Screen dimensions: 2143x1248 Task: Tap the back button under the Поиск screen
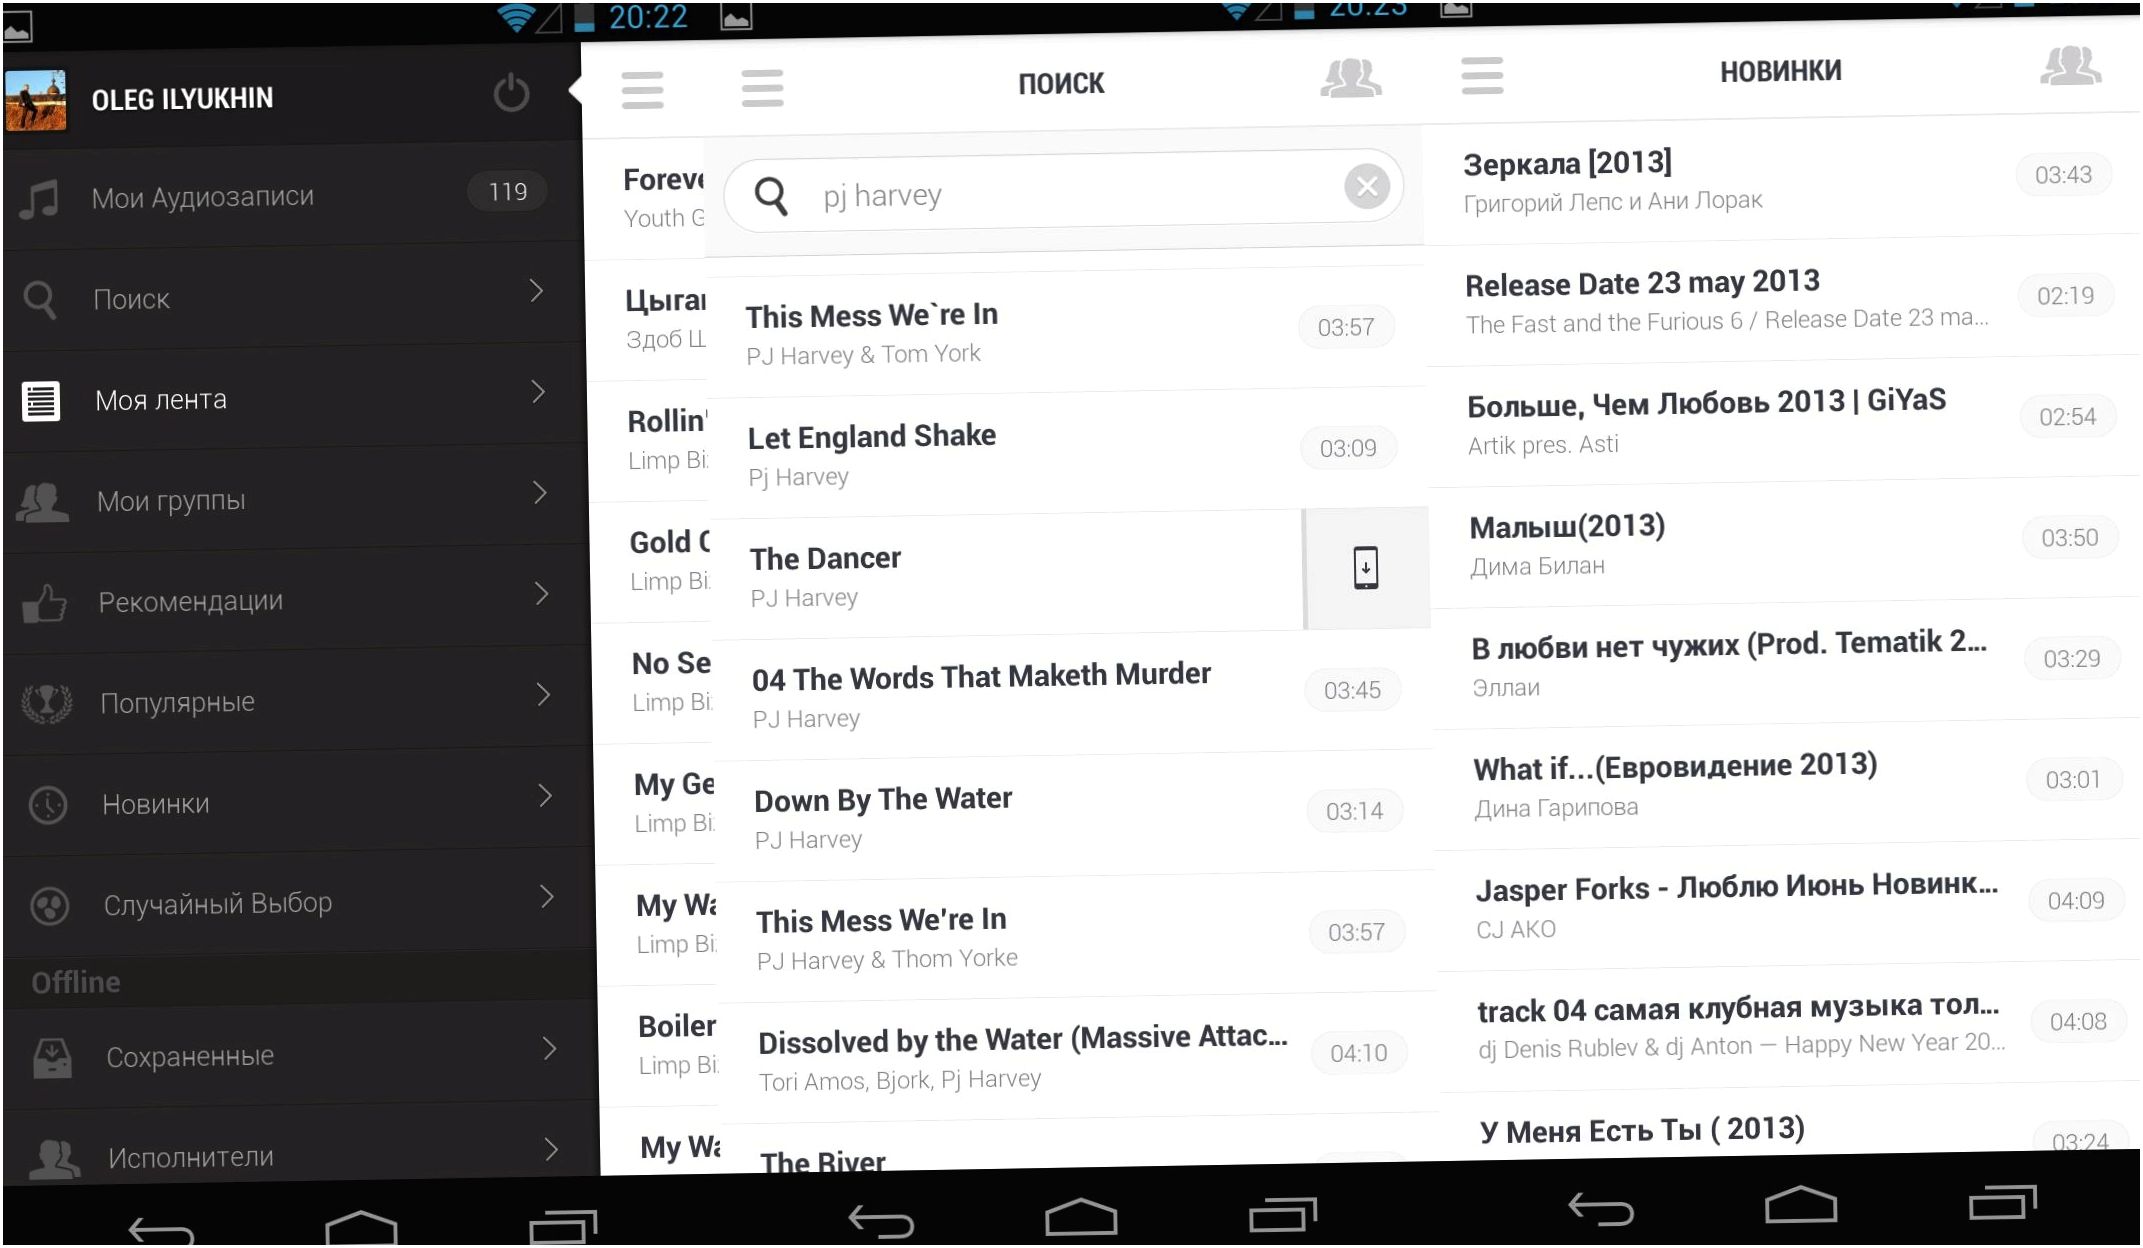881,1221
